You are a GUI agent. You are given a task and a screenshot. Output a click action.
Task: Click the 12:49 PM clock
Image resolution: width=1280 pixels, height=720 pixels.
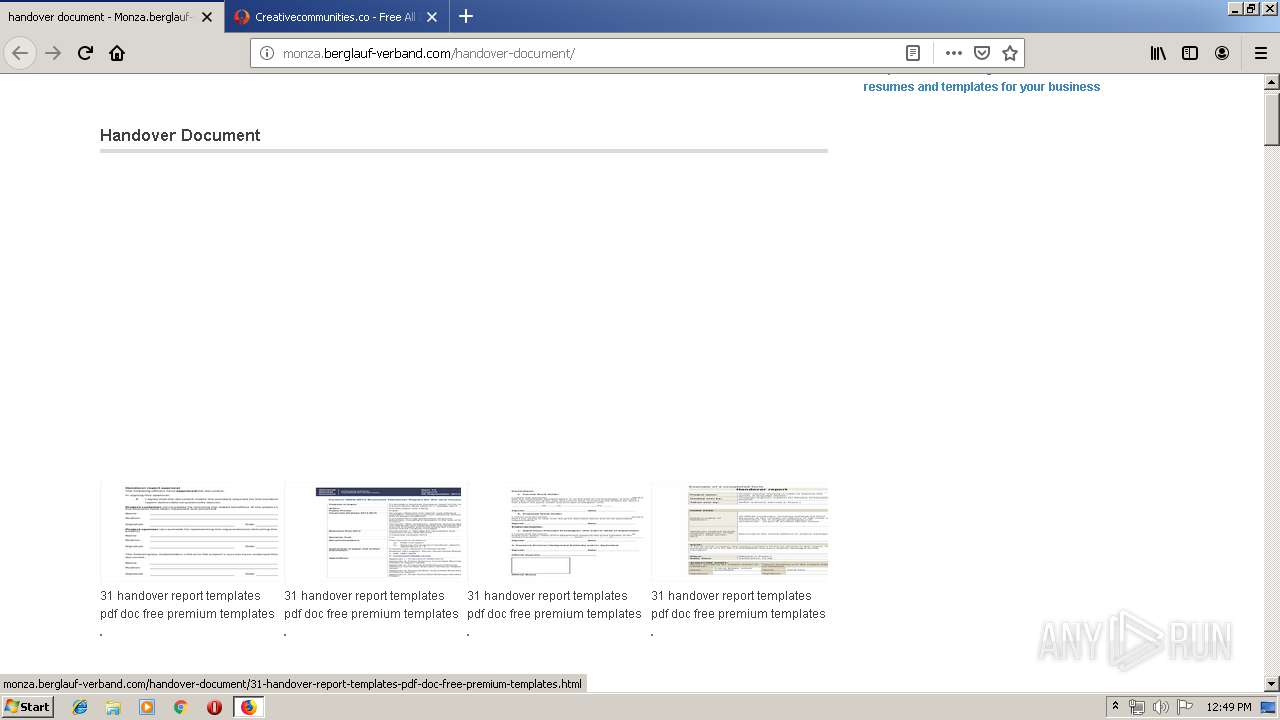click(x=1229, y=707)
